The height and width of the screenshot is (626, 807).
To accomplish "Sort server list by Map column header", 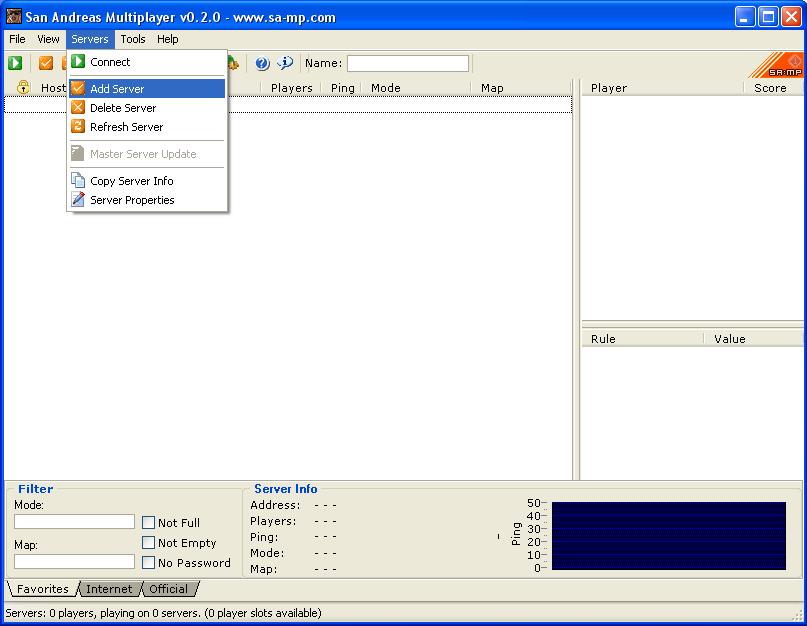I will [x=521, y=88].
